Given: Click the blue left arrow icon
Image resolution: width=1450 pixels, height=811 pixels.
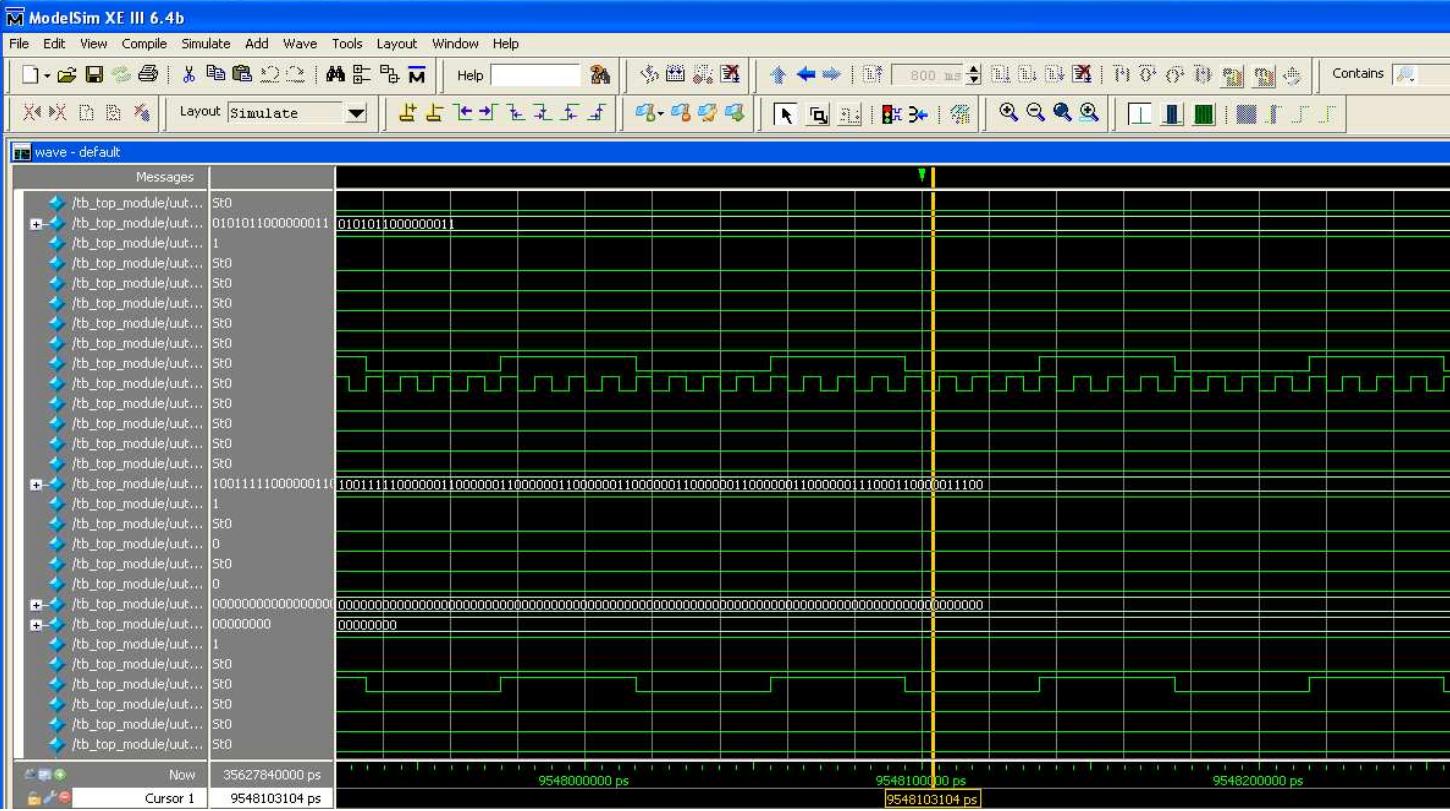Looking at the screenshot, I should pos(805,75).
